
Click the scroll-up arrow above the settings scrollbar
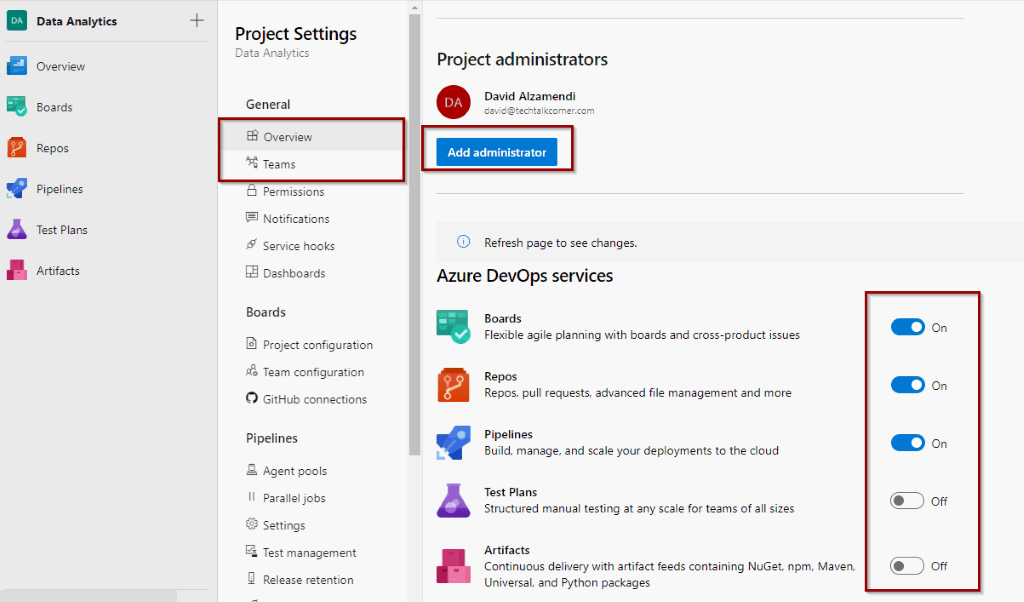click(x=415, y=8)
